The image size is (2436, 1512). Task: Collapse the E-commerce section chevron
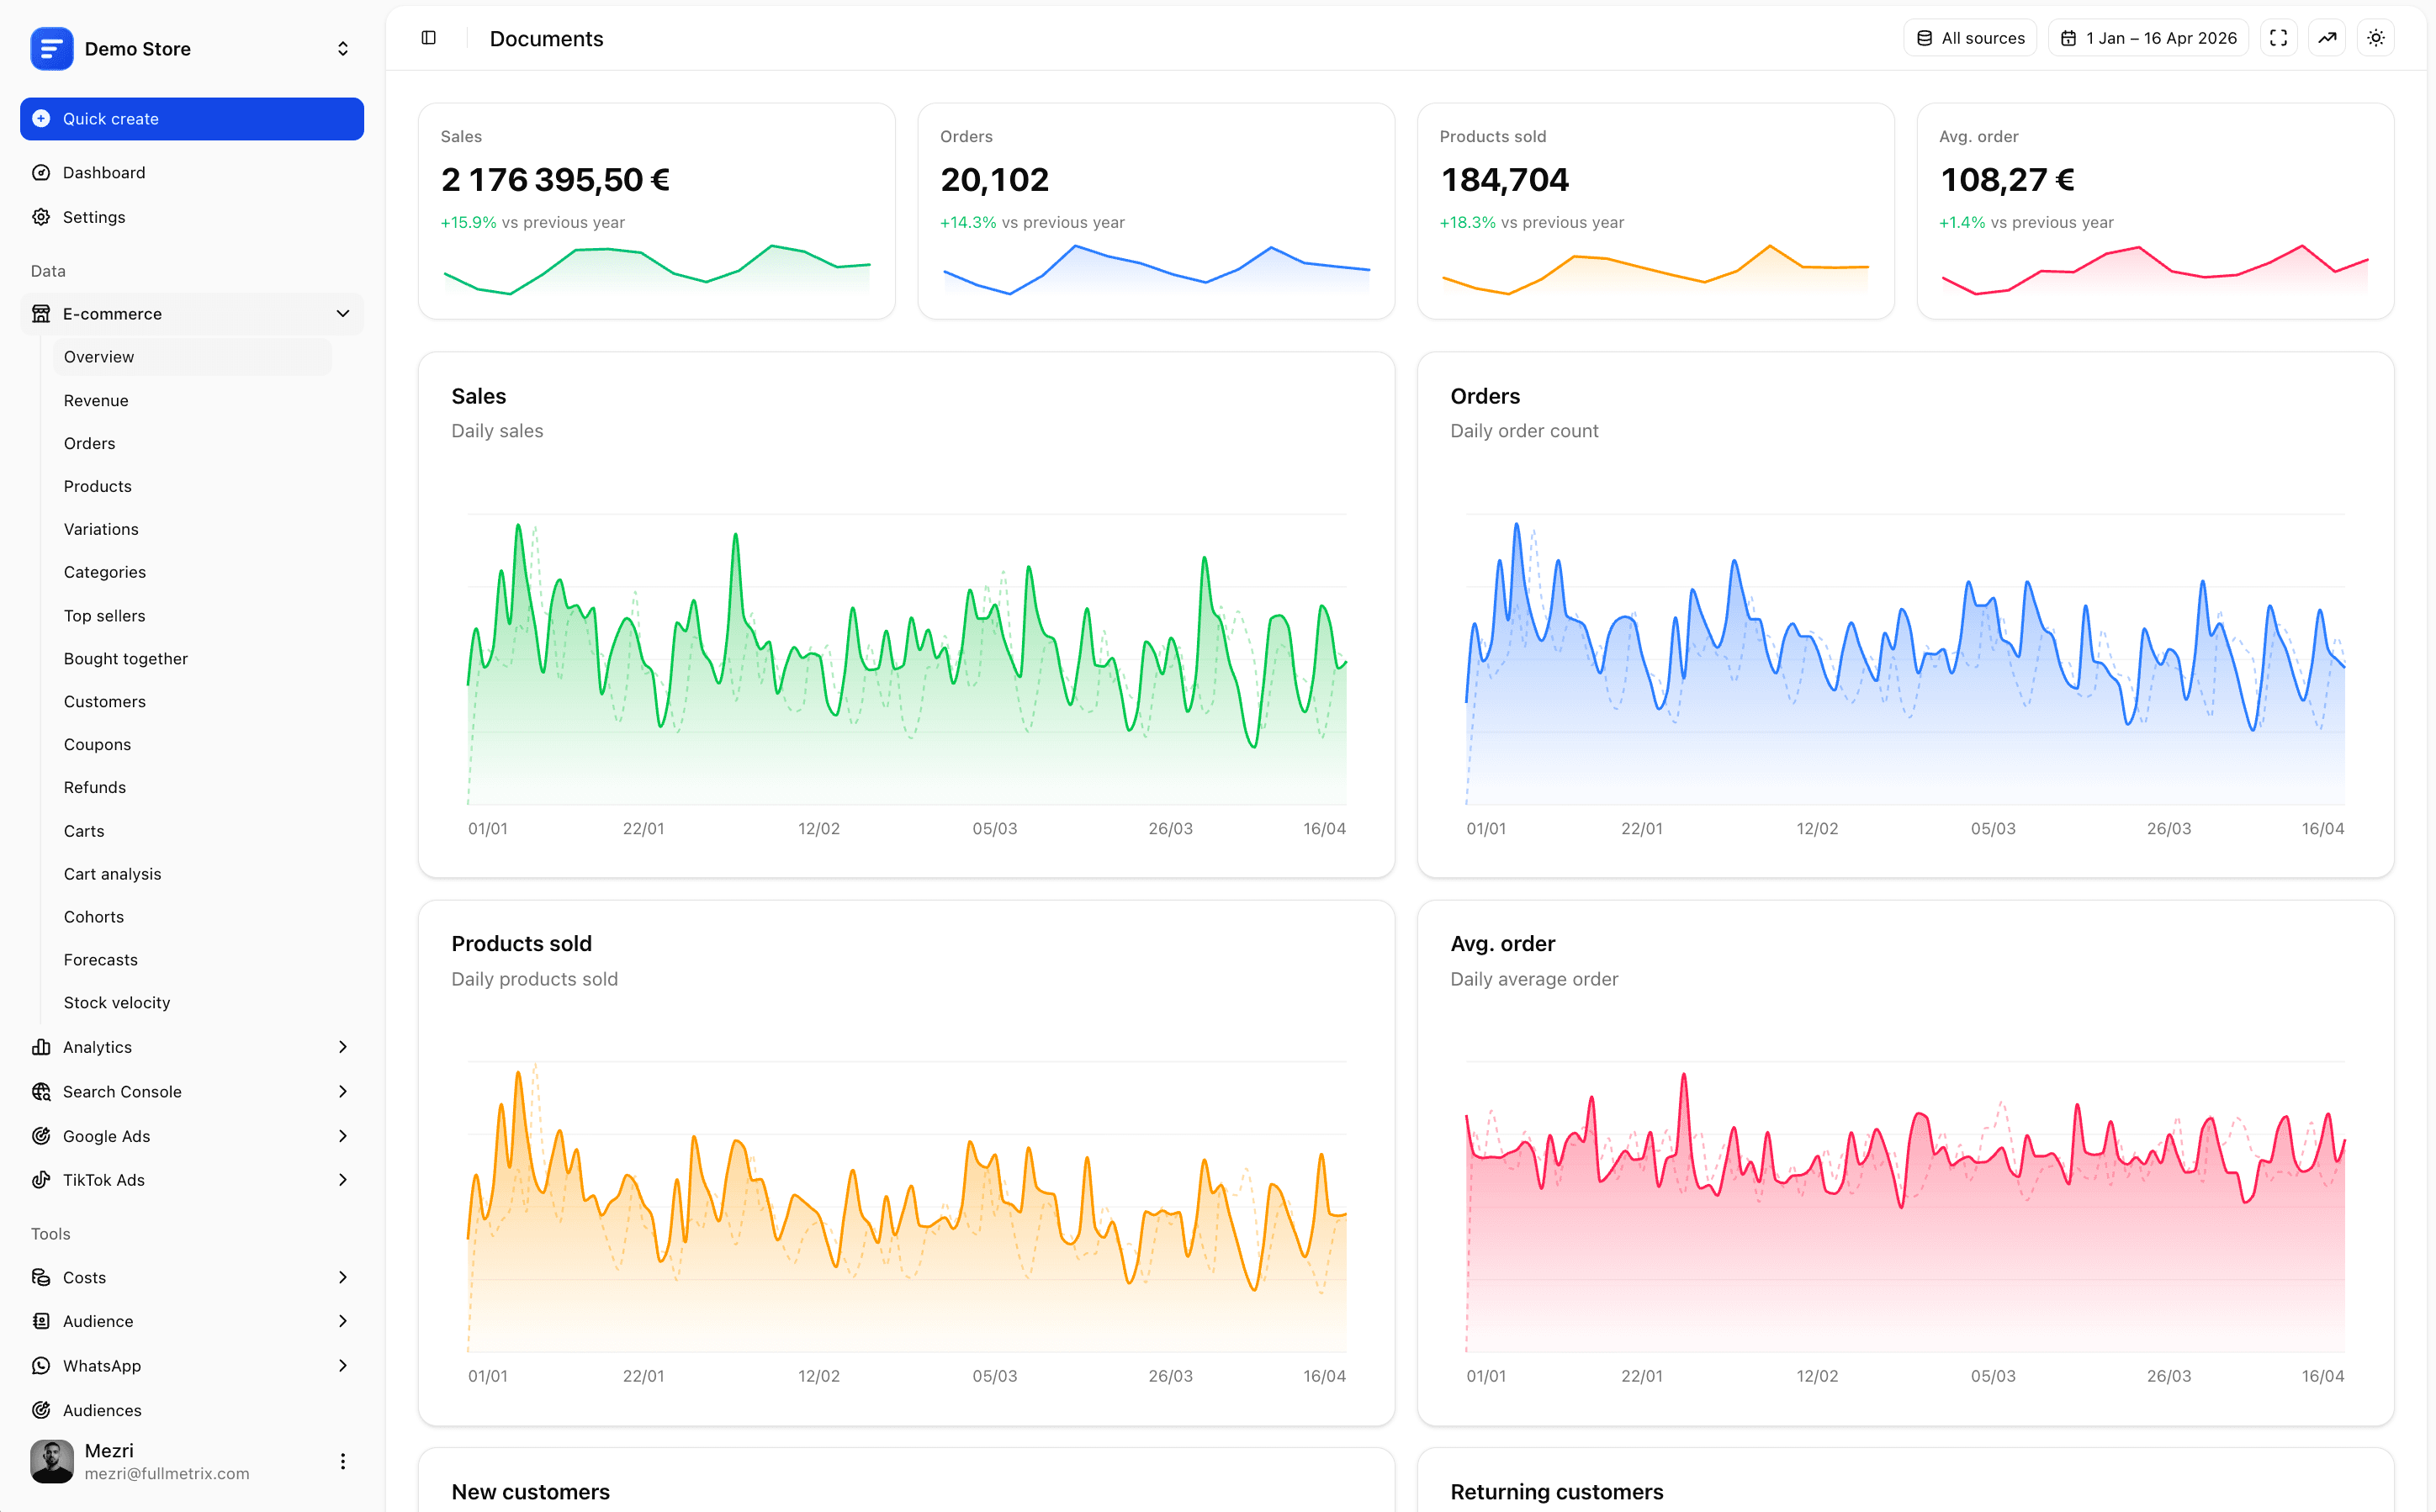coord(343,313)
